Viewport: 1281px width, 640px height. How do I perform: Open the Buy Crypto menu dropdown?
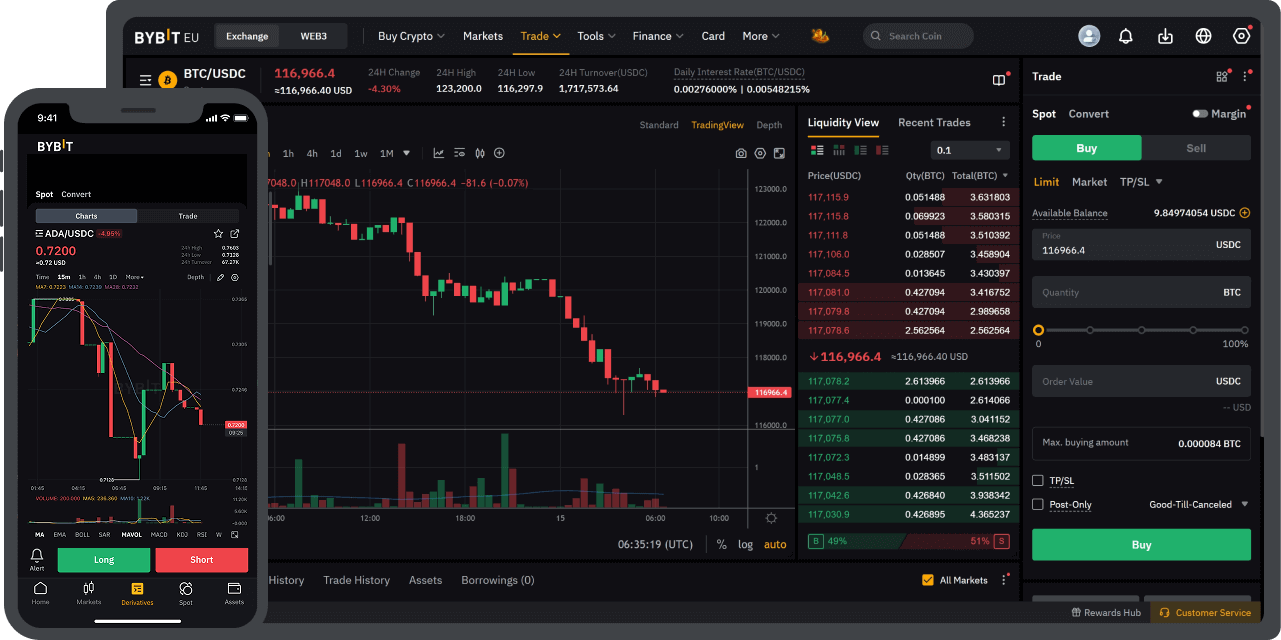[x=411, y=36]
